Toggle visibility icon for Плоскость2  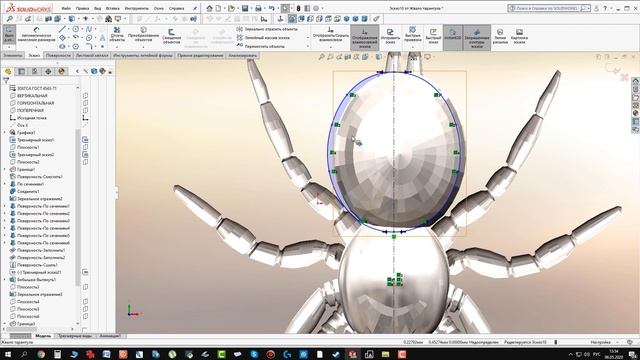click(x=85, y=162)
